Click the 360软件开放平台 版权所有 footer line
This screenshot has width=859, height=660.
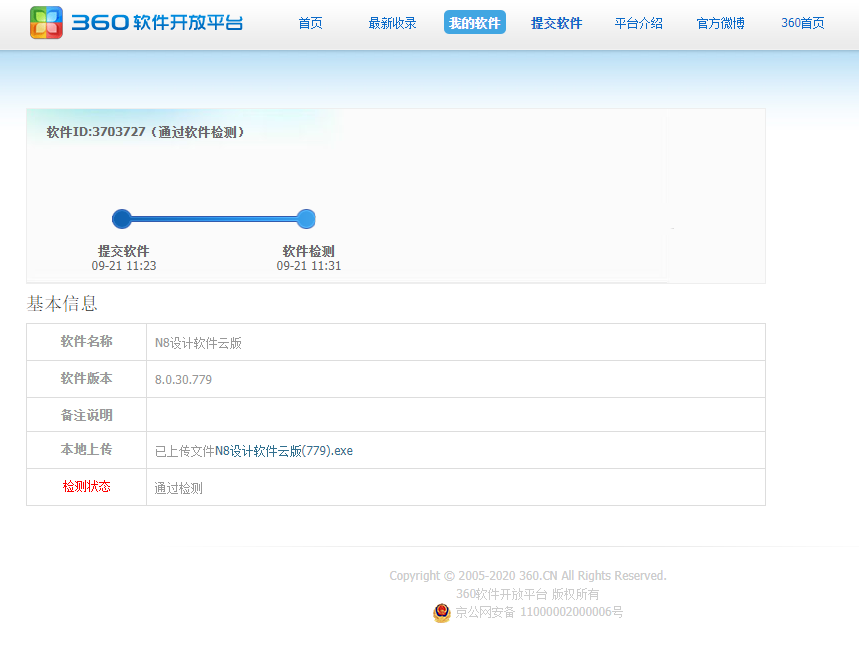[x=528, y=594]
